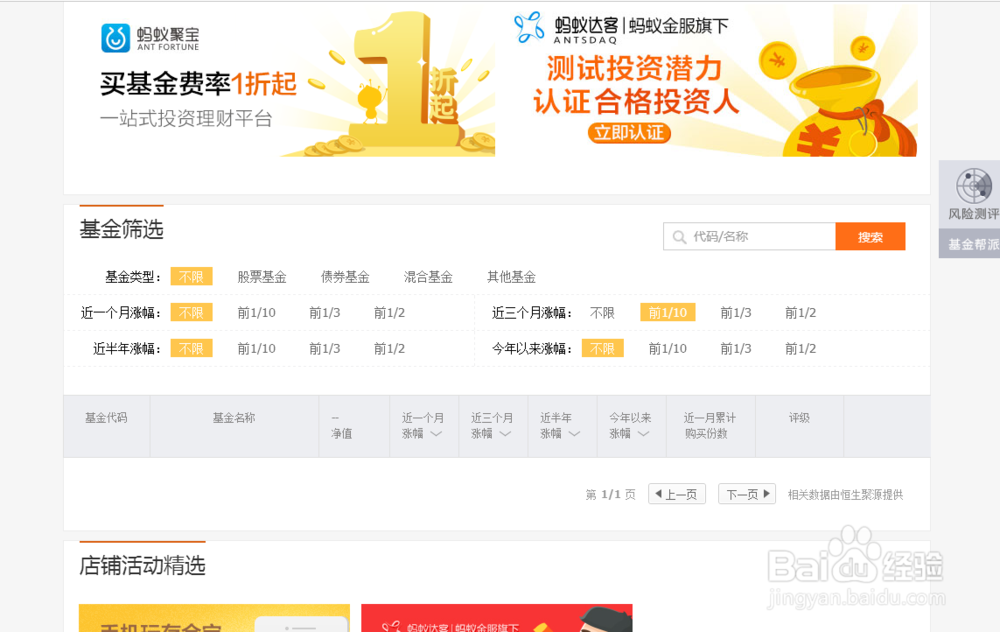Click the 基金筛选 section heading

coord(122,230)
